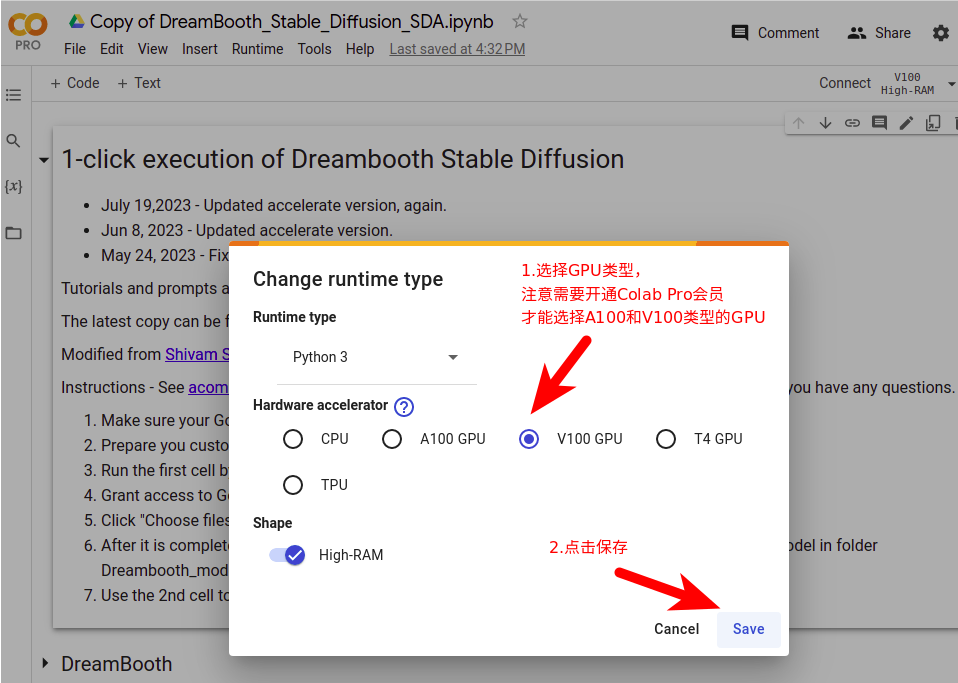958x683 pixels.
Task: Open the search pane in left sidebar
Action: [x=14, y=141]
